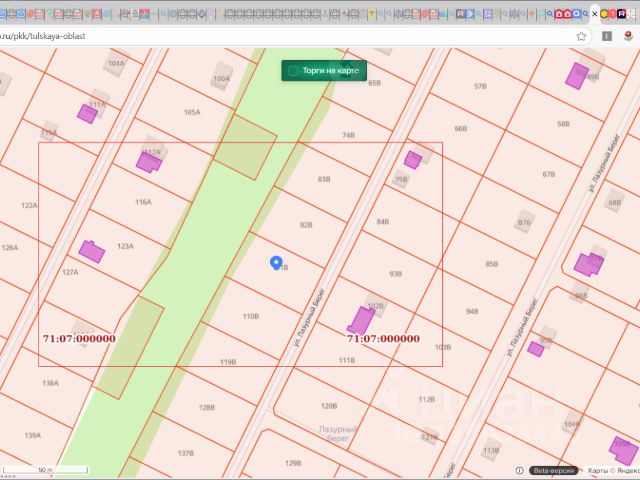Click parcel label 92B
This screenshot has width=640, height=480.
(x=306, y=225)
